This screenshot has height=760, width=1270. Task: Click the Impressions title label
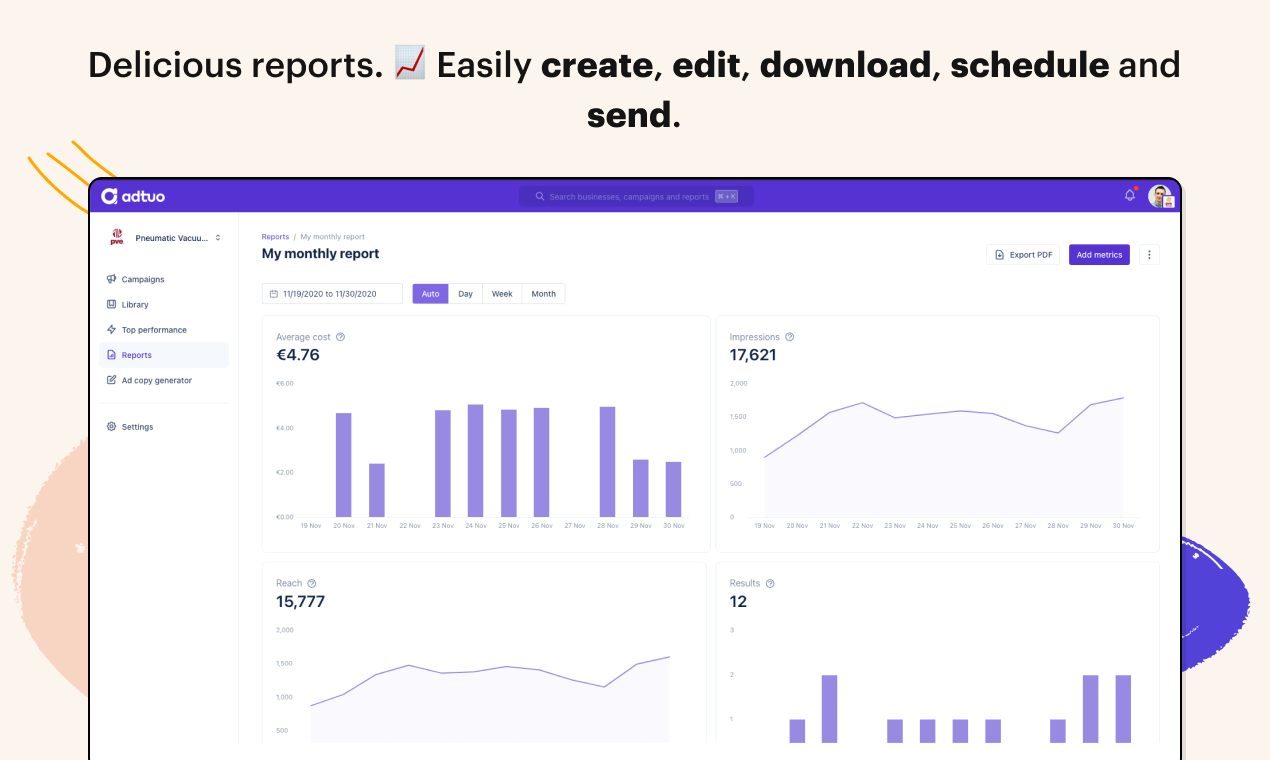755,337
